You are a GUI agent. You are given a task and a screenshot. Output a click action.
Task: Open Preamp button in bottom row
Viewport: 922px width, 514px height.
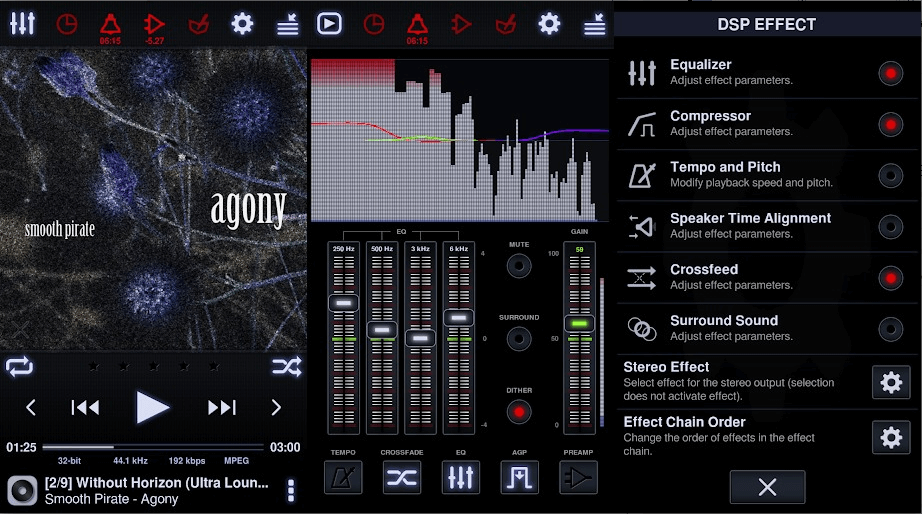coord(578,478)
